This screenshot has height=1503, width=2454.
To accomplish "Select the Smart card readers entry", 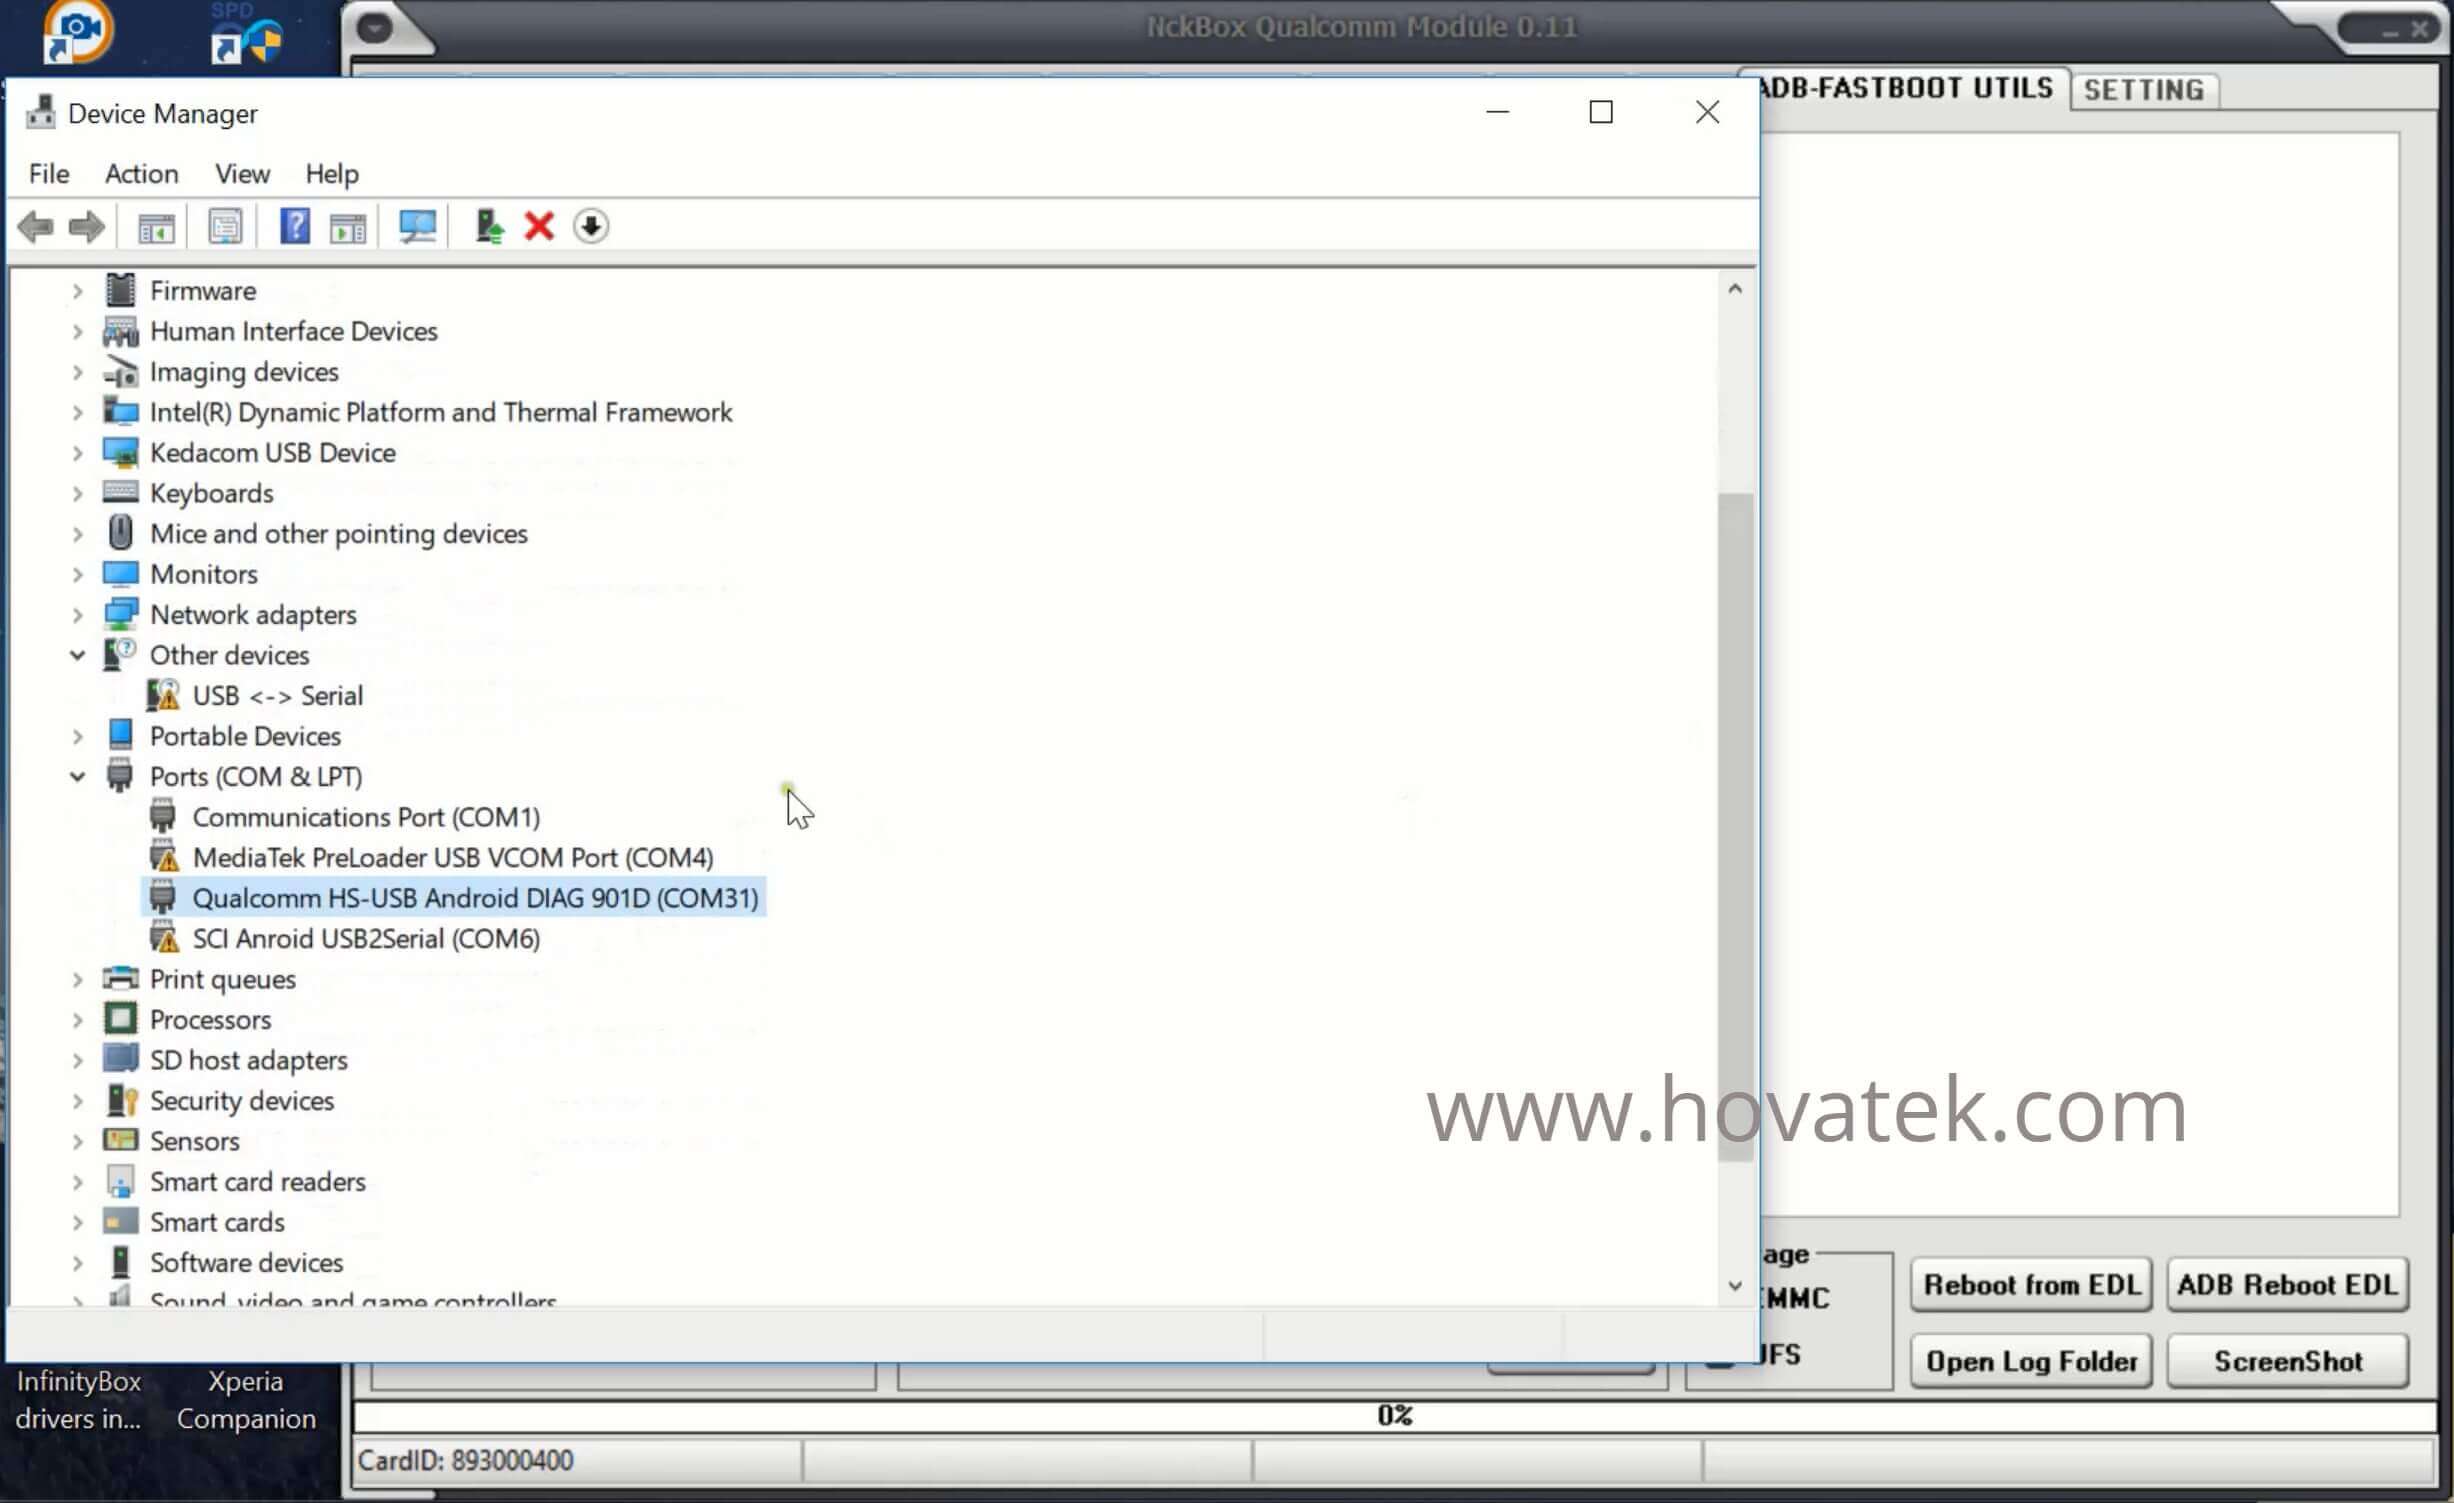I will (x=257, y=1181).
